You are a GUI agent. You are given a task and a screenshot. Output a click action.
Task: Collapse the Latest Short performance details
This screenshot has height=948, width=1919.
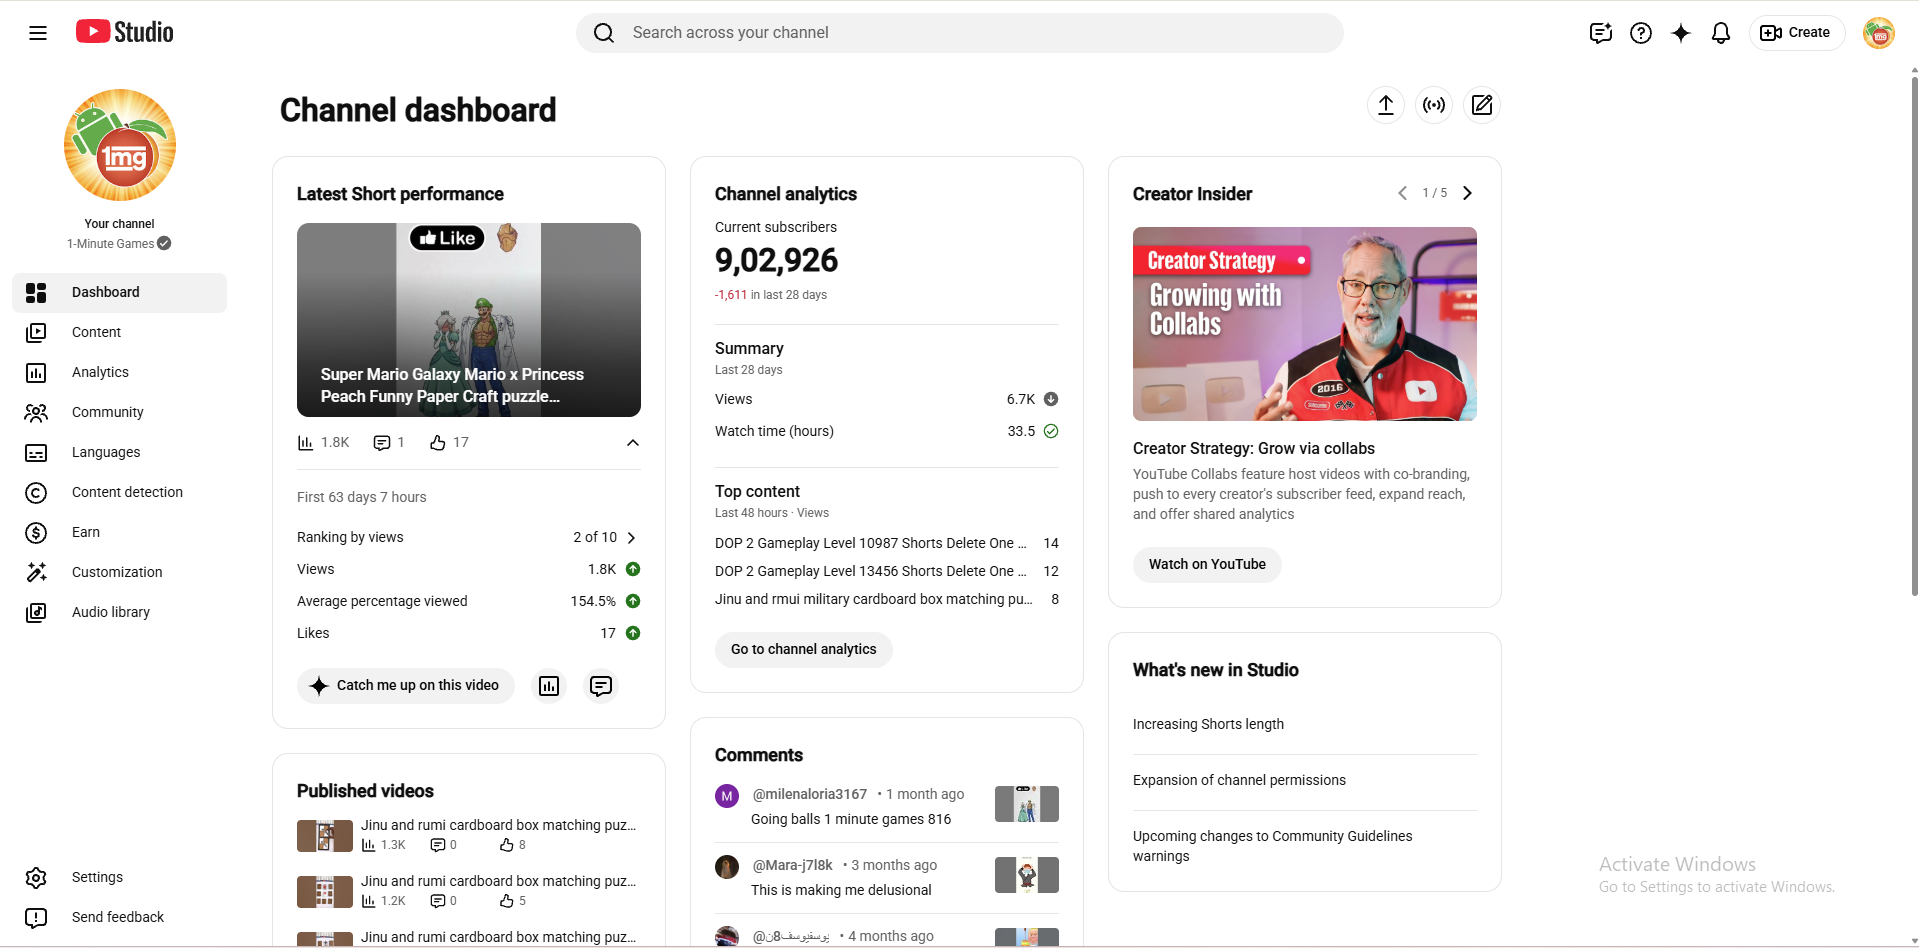point(633,443)
